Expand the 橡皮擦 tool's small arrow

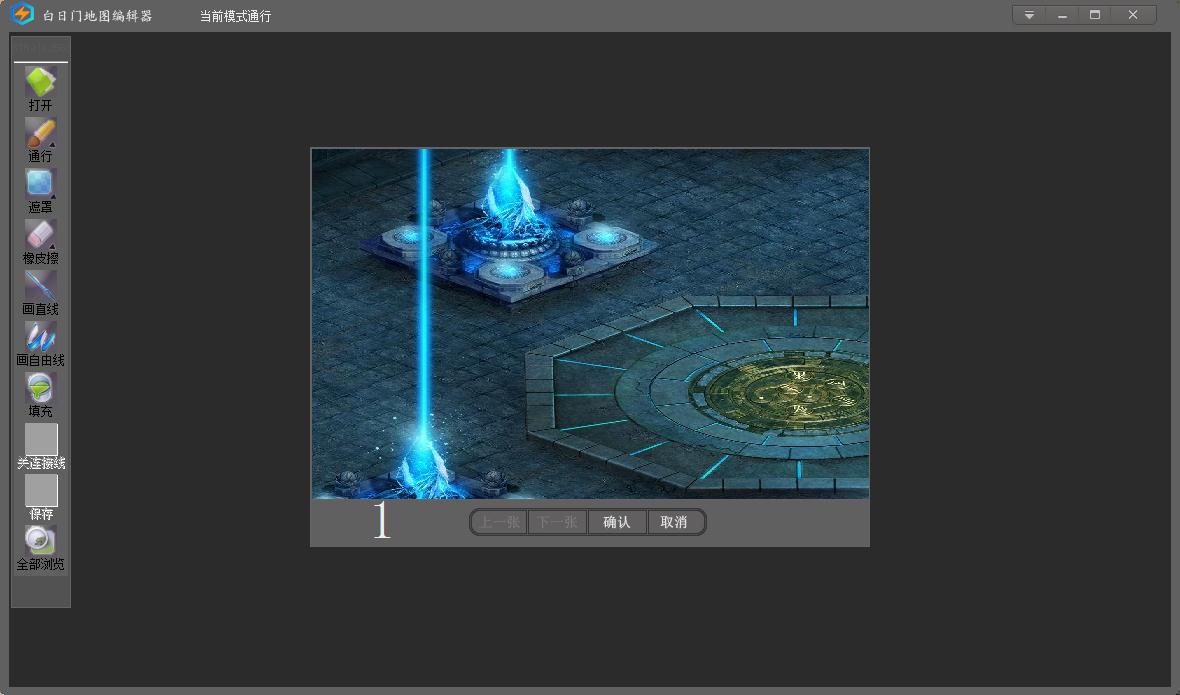click(x=53, y=246)
